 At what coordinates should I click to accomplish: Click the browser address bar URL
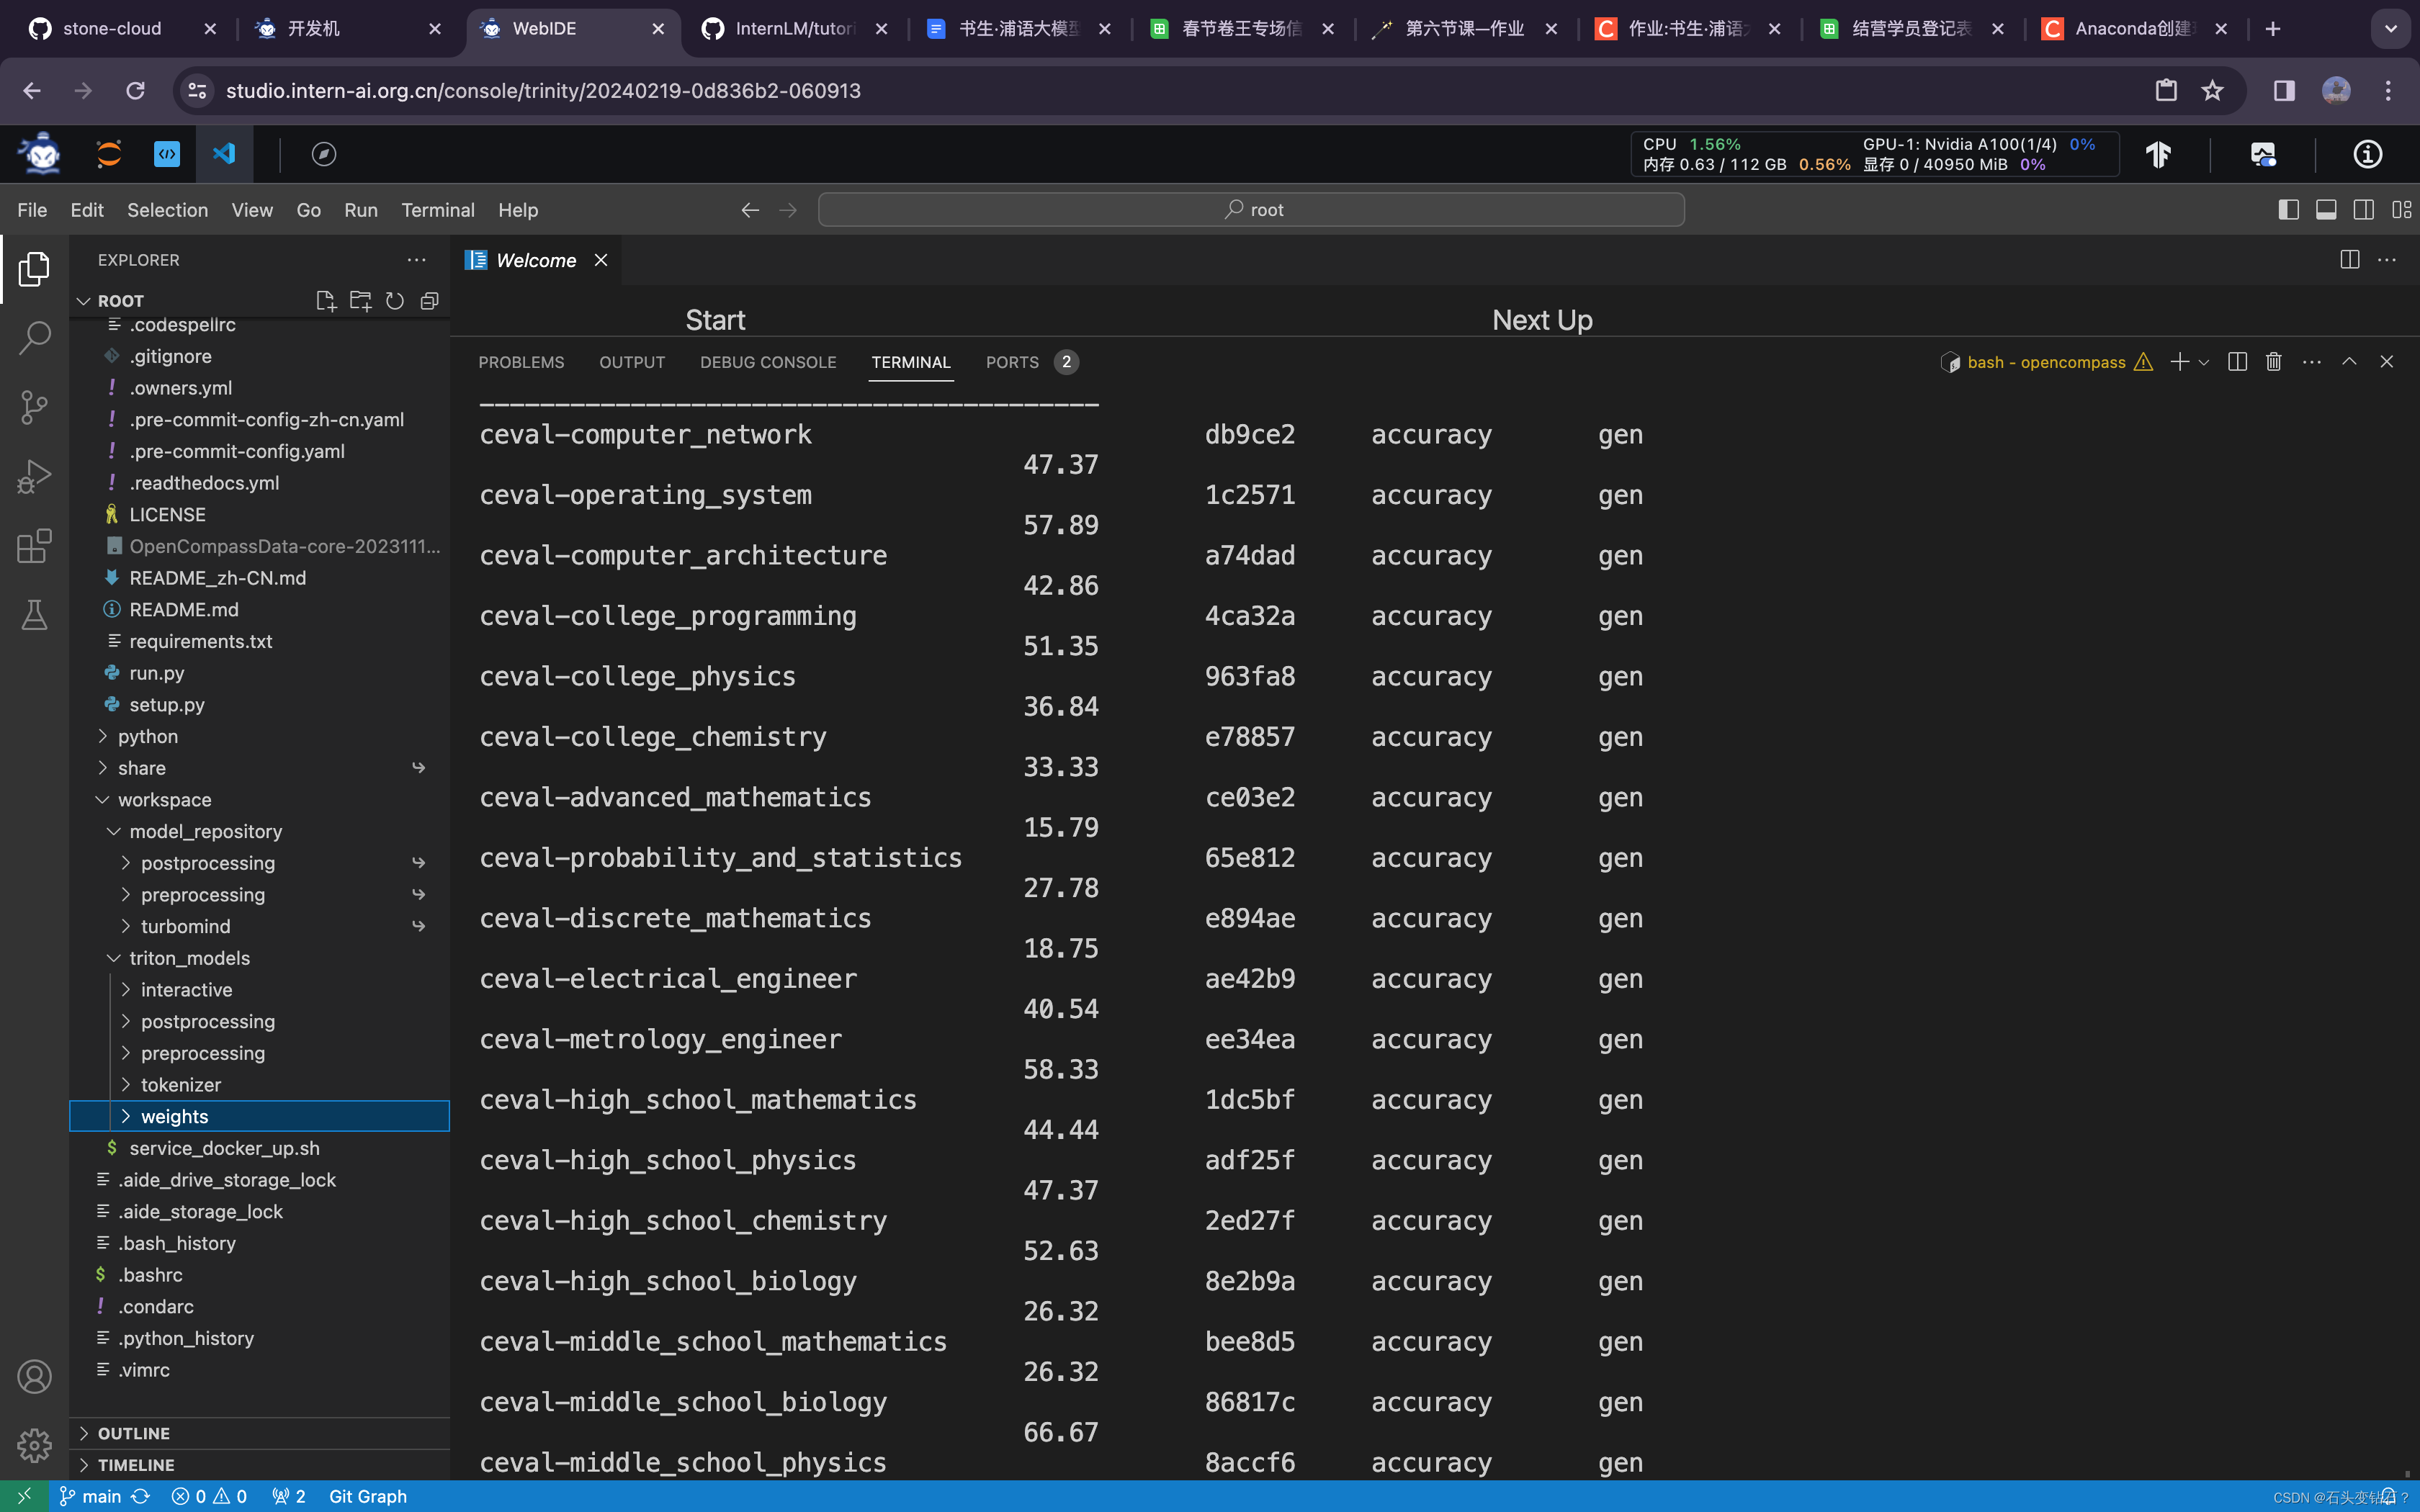click(543, 91)
